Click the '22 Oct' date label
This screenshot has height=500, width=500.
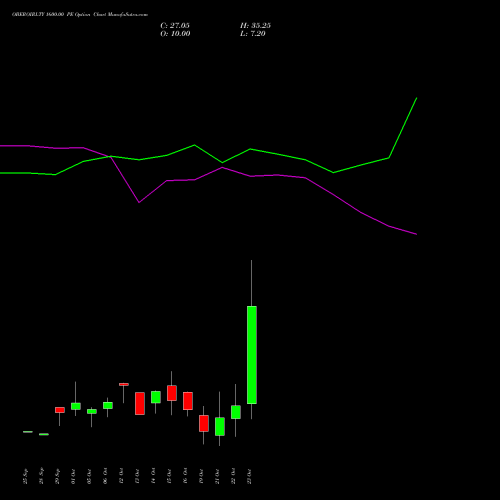pyautogui.click(x=233, y=476)
